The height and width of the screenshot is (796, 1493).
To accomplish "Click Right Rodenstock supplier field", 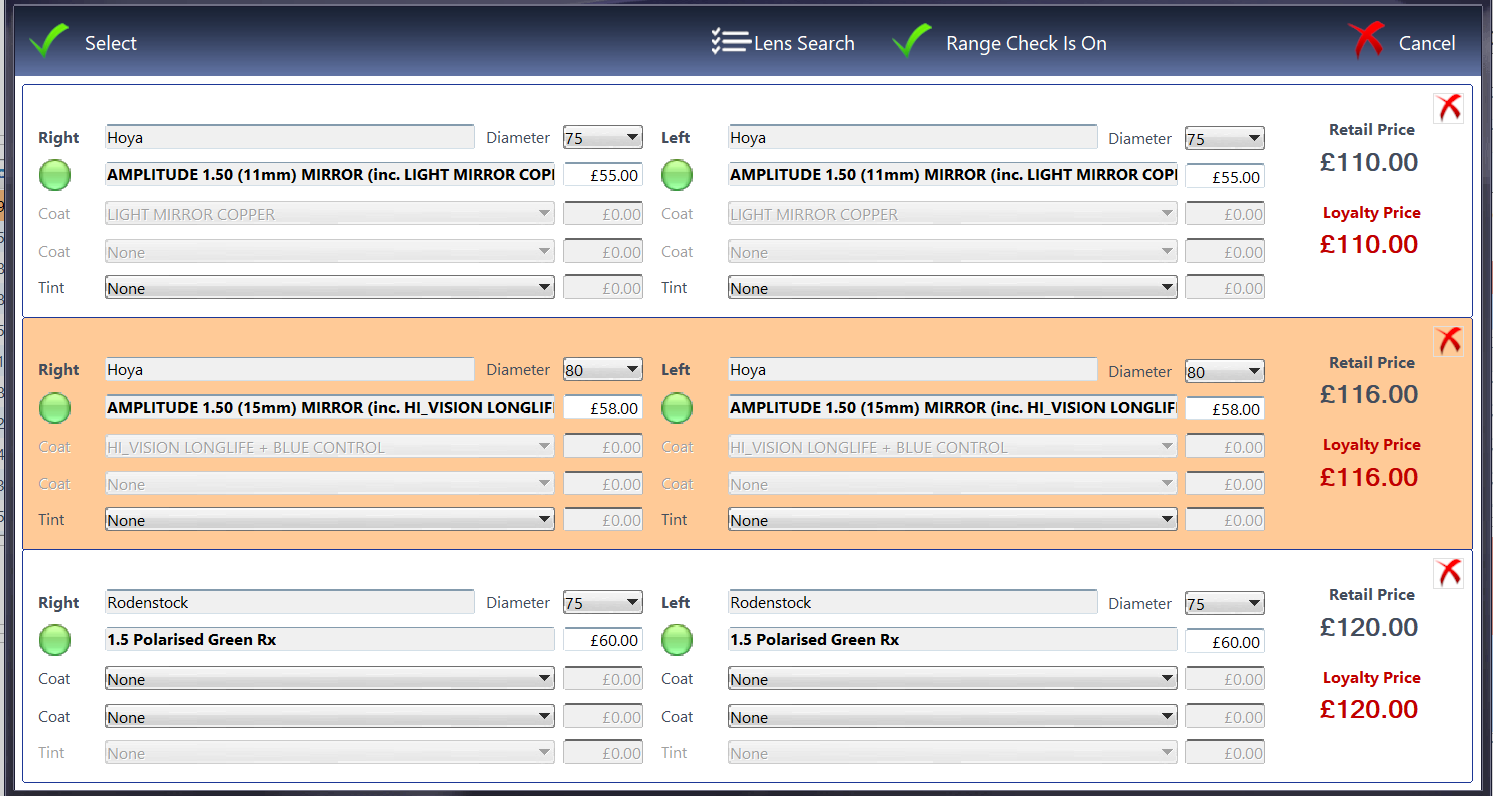I will click(x=290, y=602).
